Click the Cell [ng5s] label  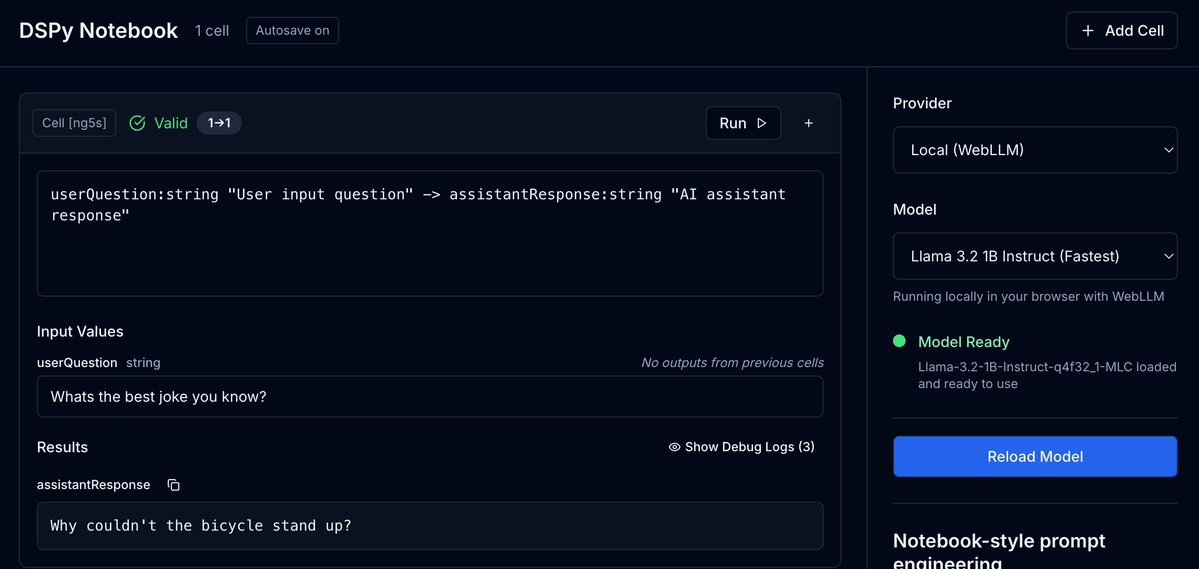(x=74, y=123)
